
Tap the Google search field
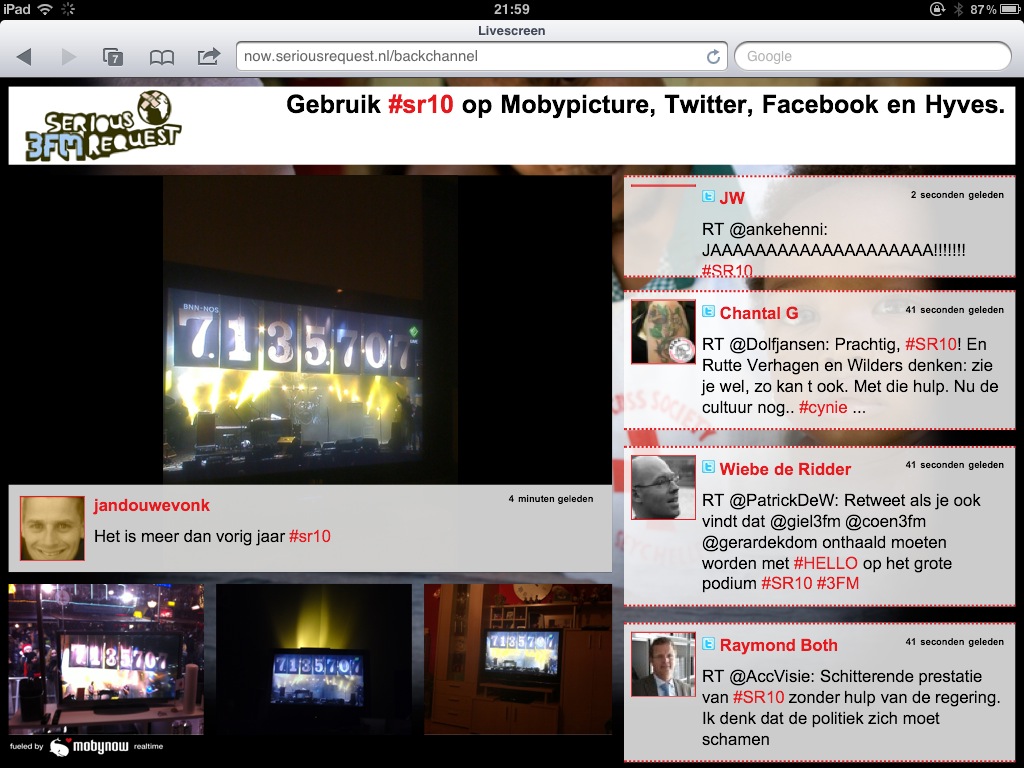pyautogui.click(x=872, y=57)
